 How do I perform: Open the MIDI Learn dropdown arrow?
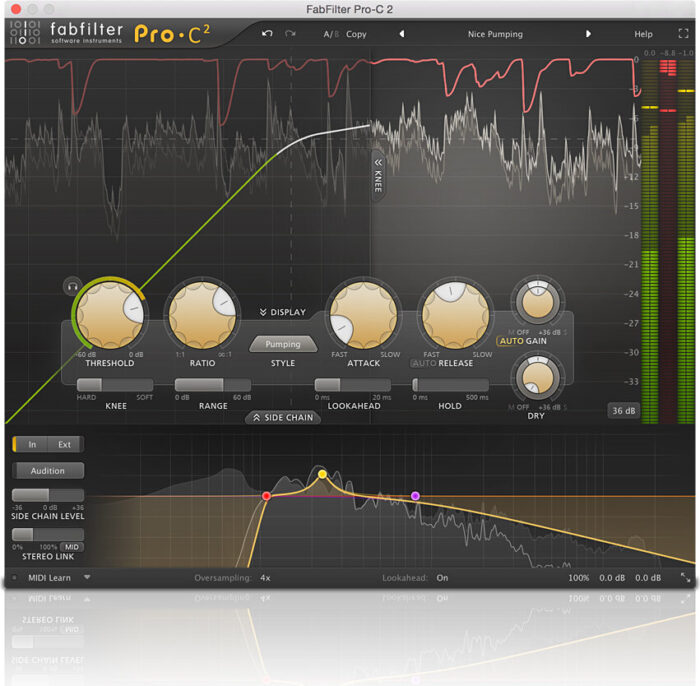(88, 578)
